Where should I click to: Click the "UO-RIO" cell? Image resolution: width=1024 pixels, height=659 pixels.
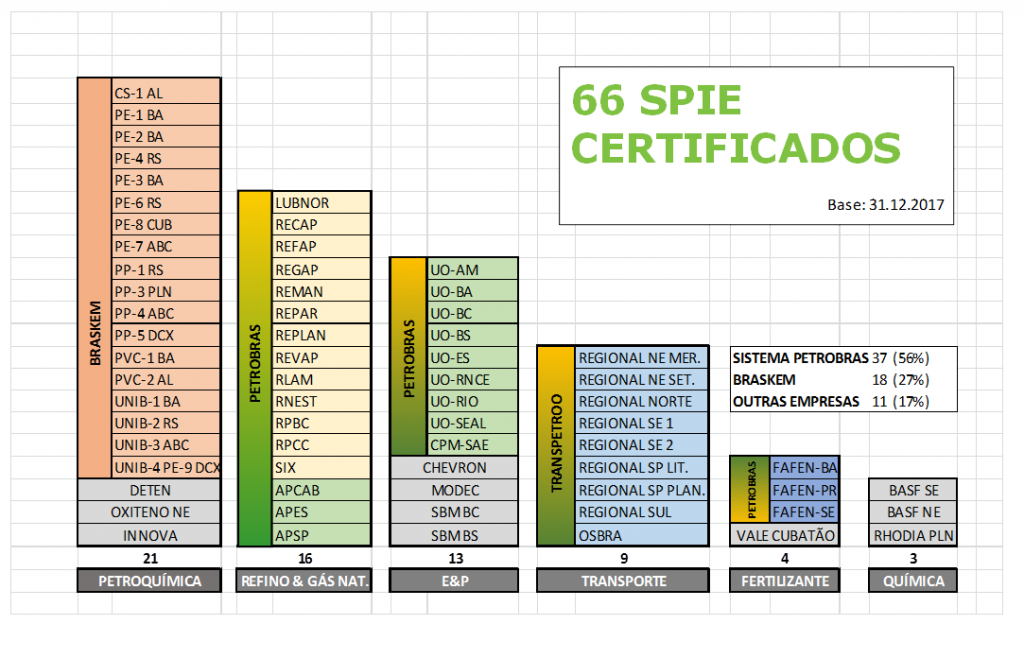pyautogui.click(x=472, y=402)
